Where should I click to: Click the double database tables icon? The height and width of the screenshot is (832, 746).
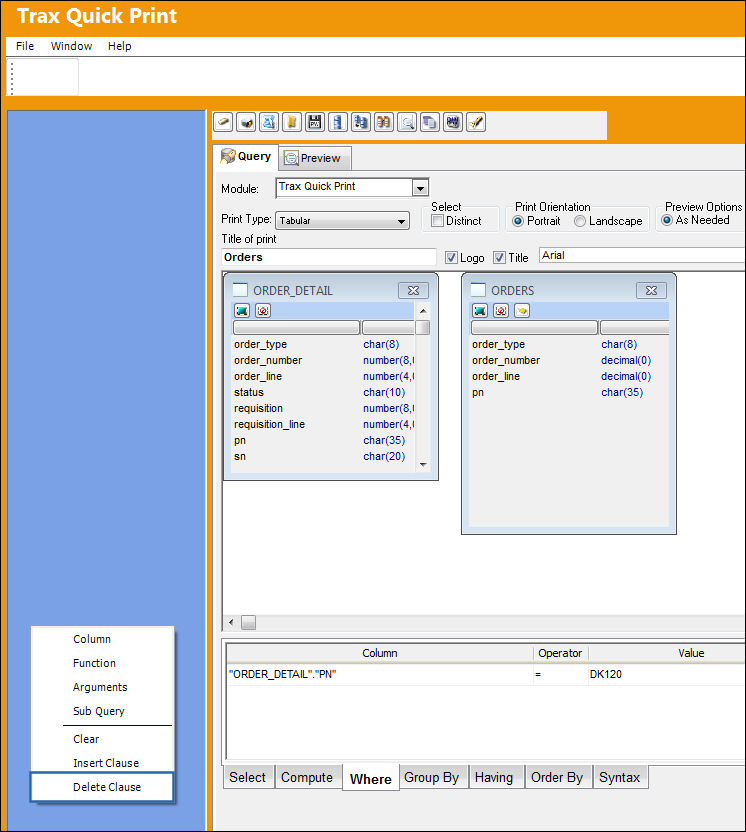pos(361,123)
